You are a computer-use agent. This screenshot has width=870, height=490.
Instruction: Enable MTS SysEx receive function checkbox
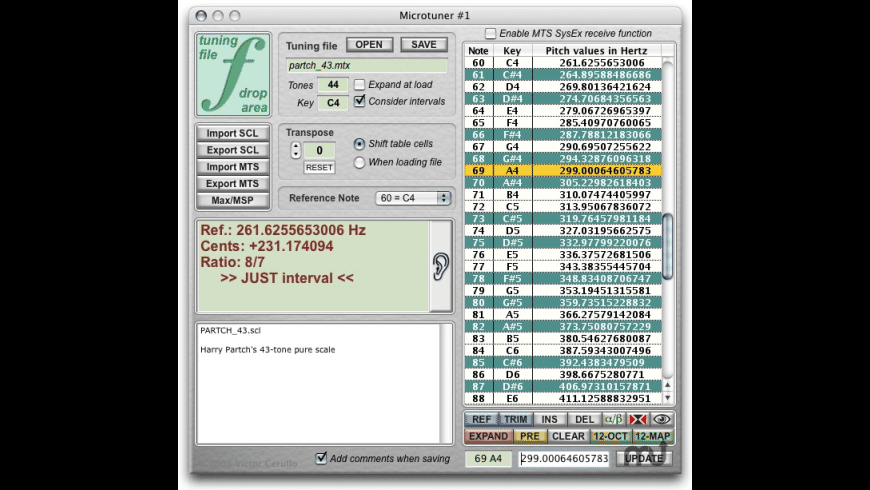tap(490, 33)
